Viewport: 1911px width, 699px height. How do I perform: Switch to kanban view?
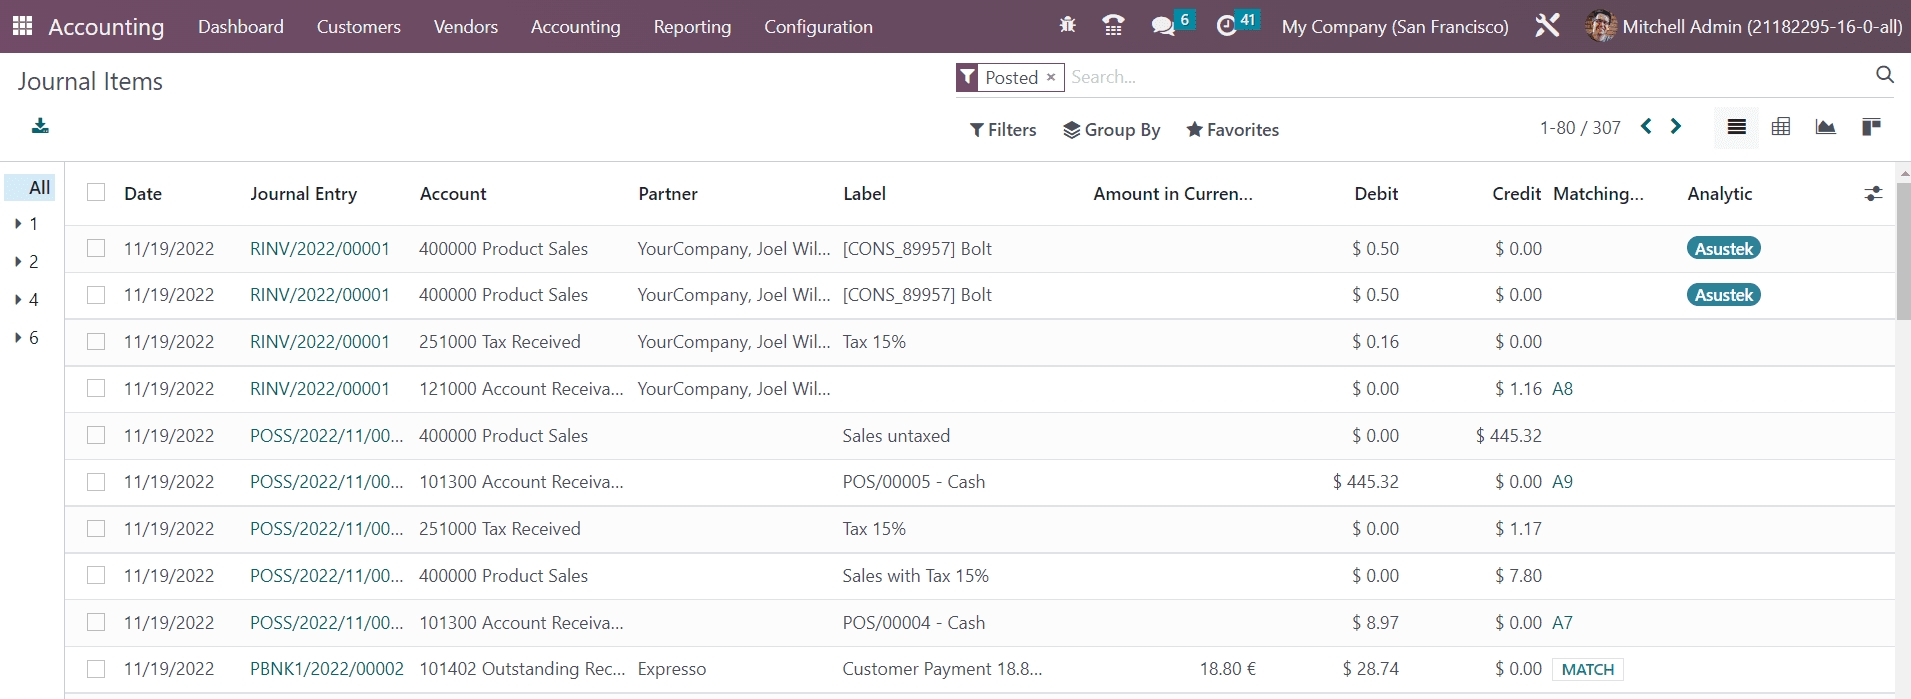1870,127
